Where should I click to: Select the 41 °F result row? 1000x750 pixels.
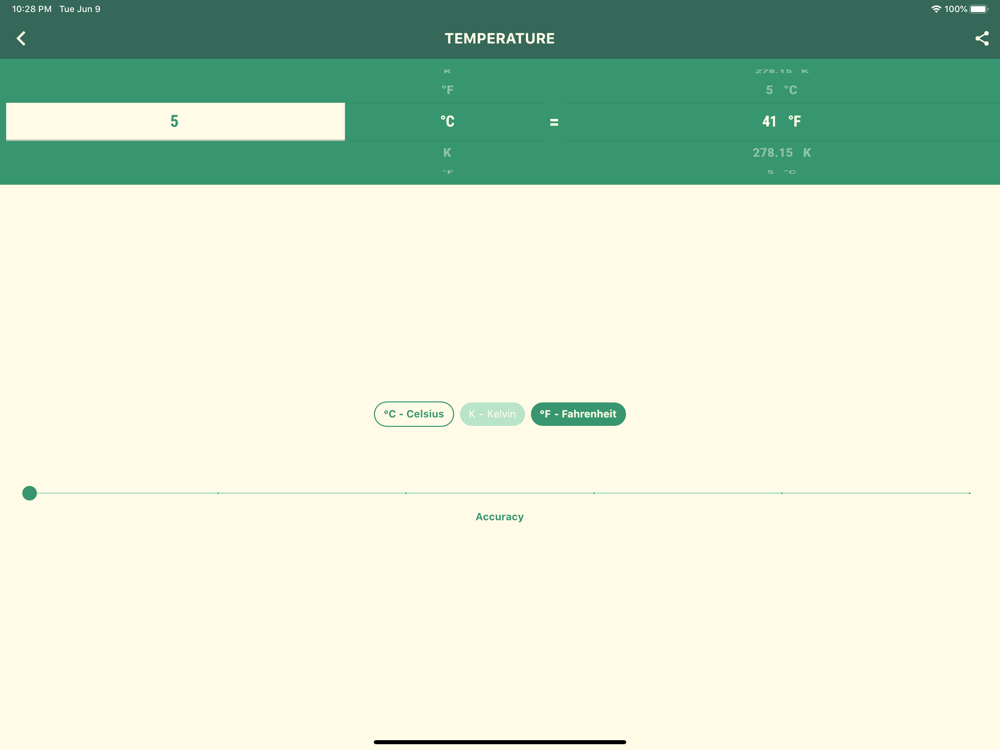pos(781,121)
